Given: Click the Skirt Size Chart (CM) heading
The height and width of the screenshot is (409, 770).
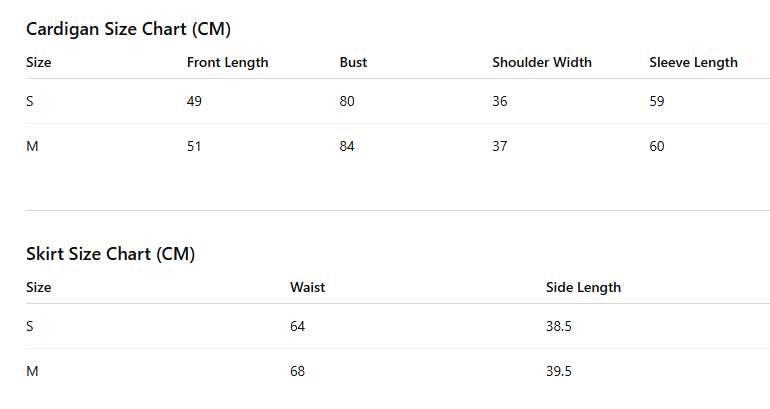Looking at the screenshot, I should coord(110,254).
